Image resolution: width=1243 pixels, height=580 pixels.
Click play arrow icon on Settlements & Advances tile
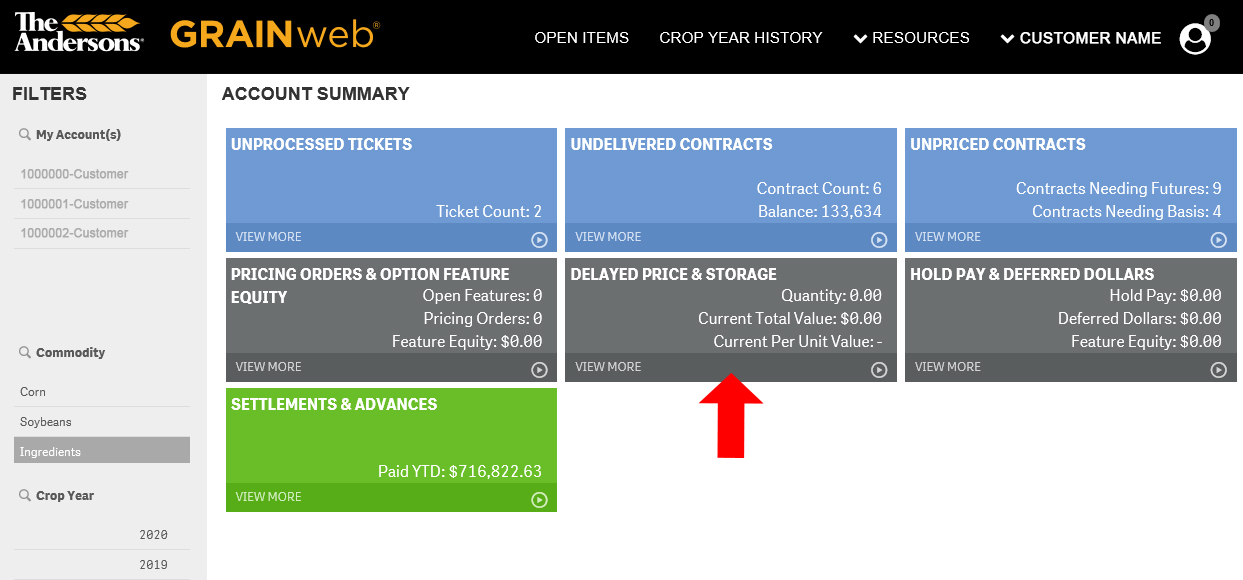(x=539, y=500)
